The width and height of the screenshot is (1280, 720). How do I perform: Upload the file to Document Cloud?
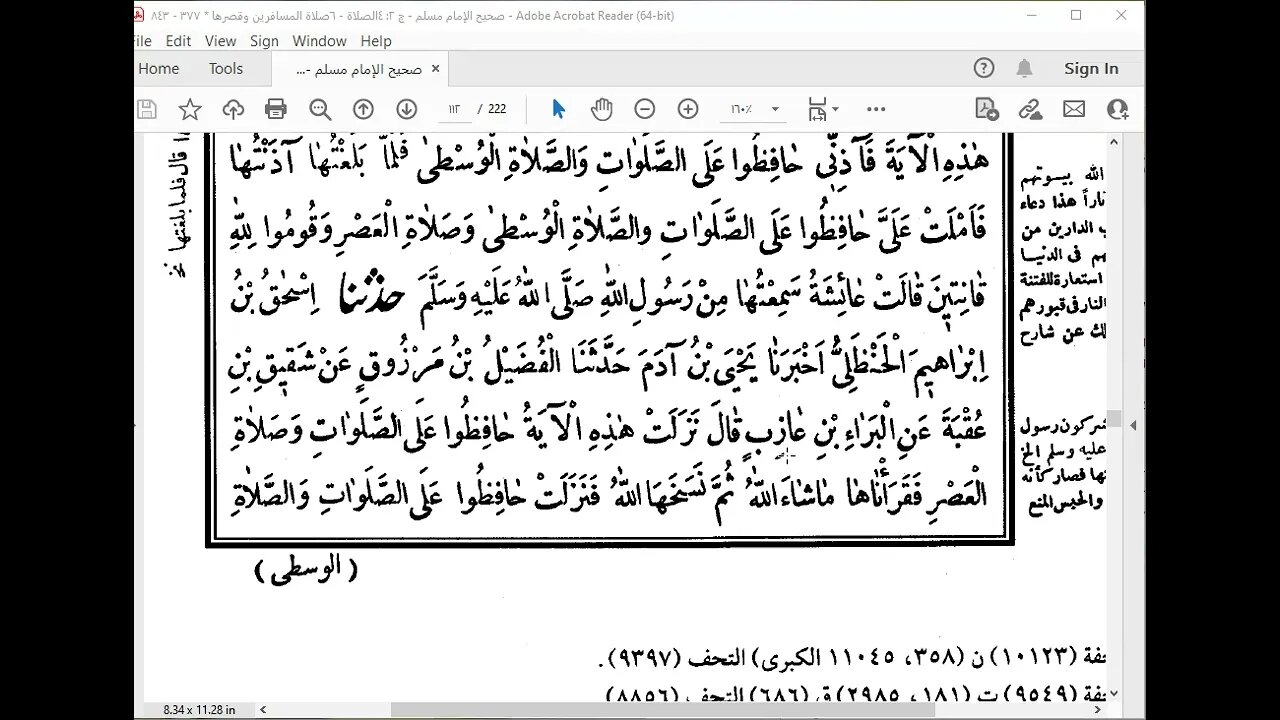[233, 109]
